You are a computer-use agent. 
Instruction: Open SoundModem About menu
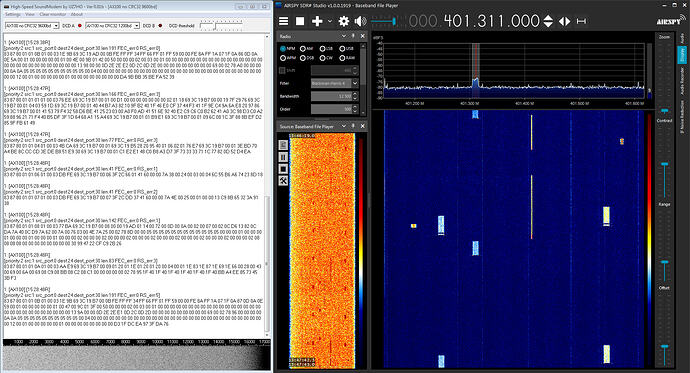coord(77,14)
